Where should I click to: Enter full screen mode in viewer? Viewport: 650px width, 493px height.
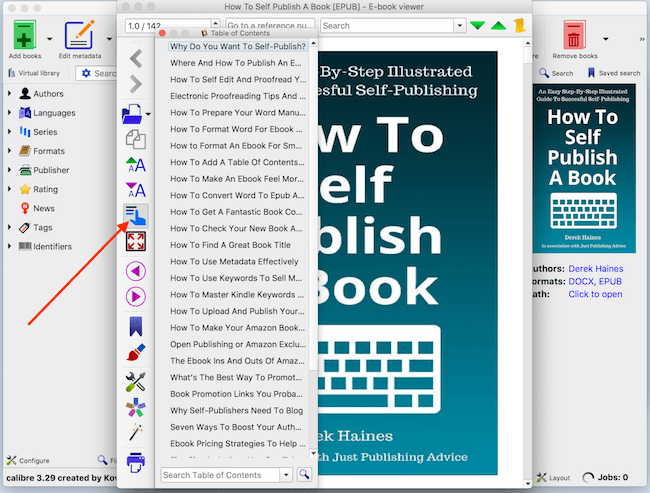tap(135, 241)
